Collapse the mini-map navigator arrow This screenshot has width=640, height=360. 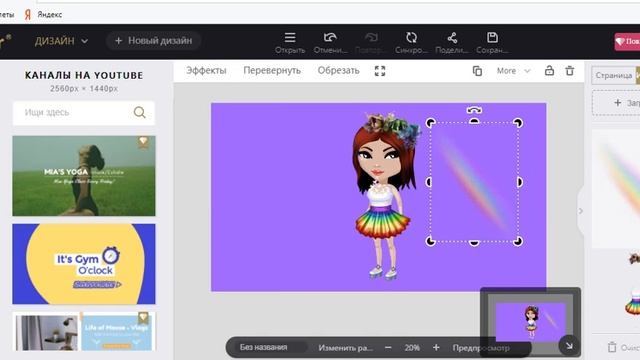tap(569, 346)
